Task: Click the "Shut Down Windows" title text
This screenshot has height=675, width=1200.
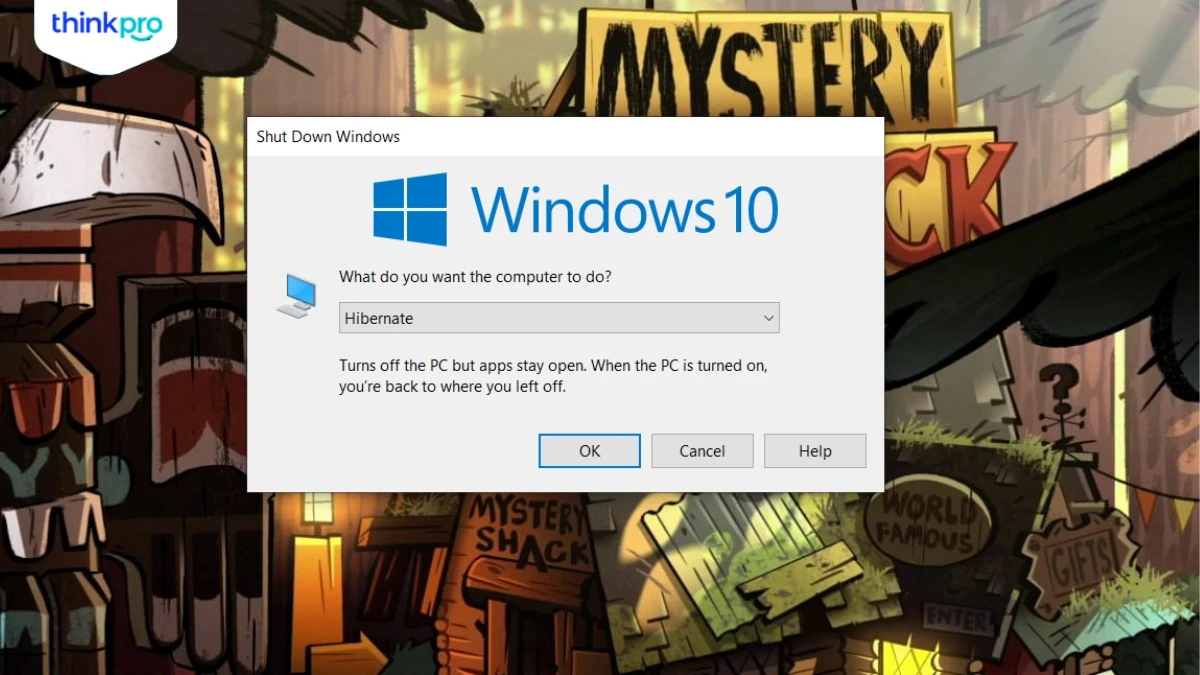Action: pos(328,137)
